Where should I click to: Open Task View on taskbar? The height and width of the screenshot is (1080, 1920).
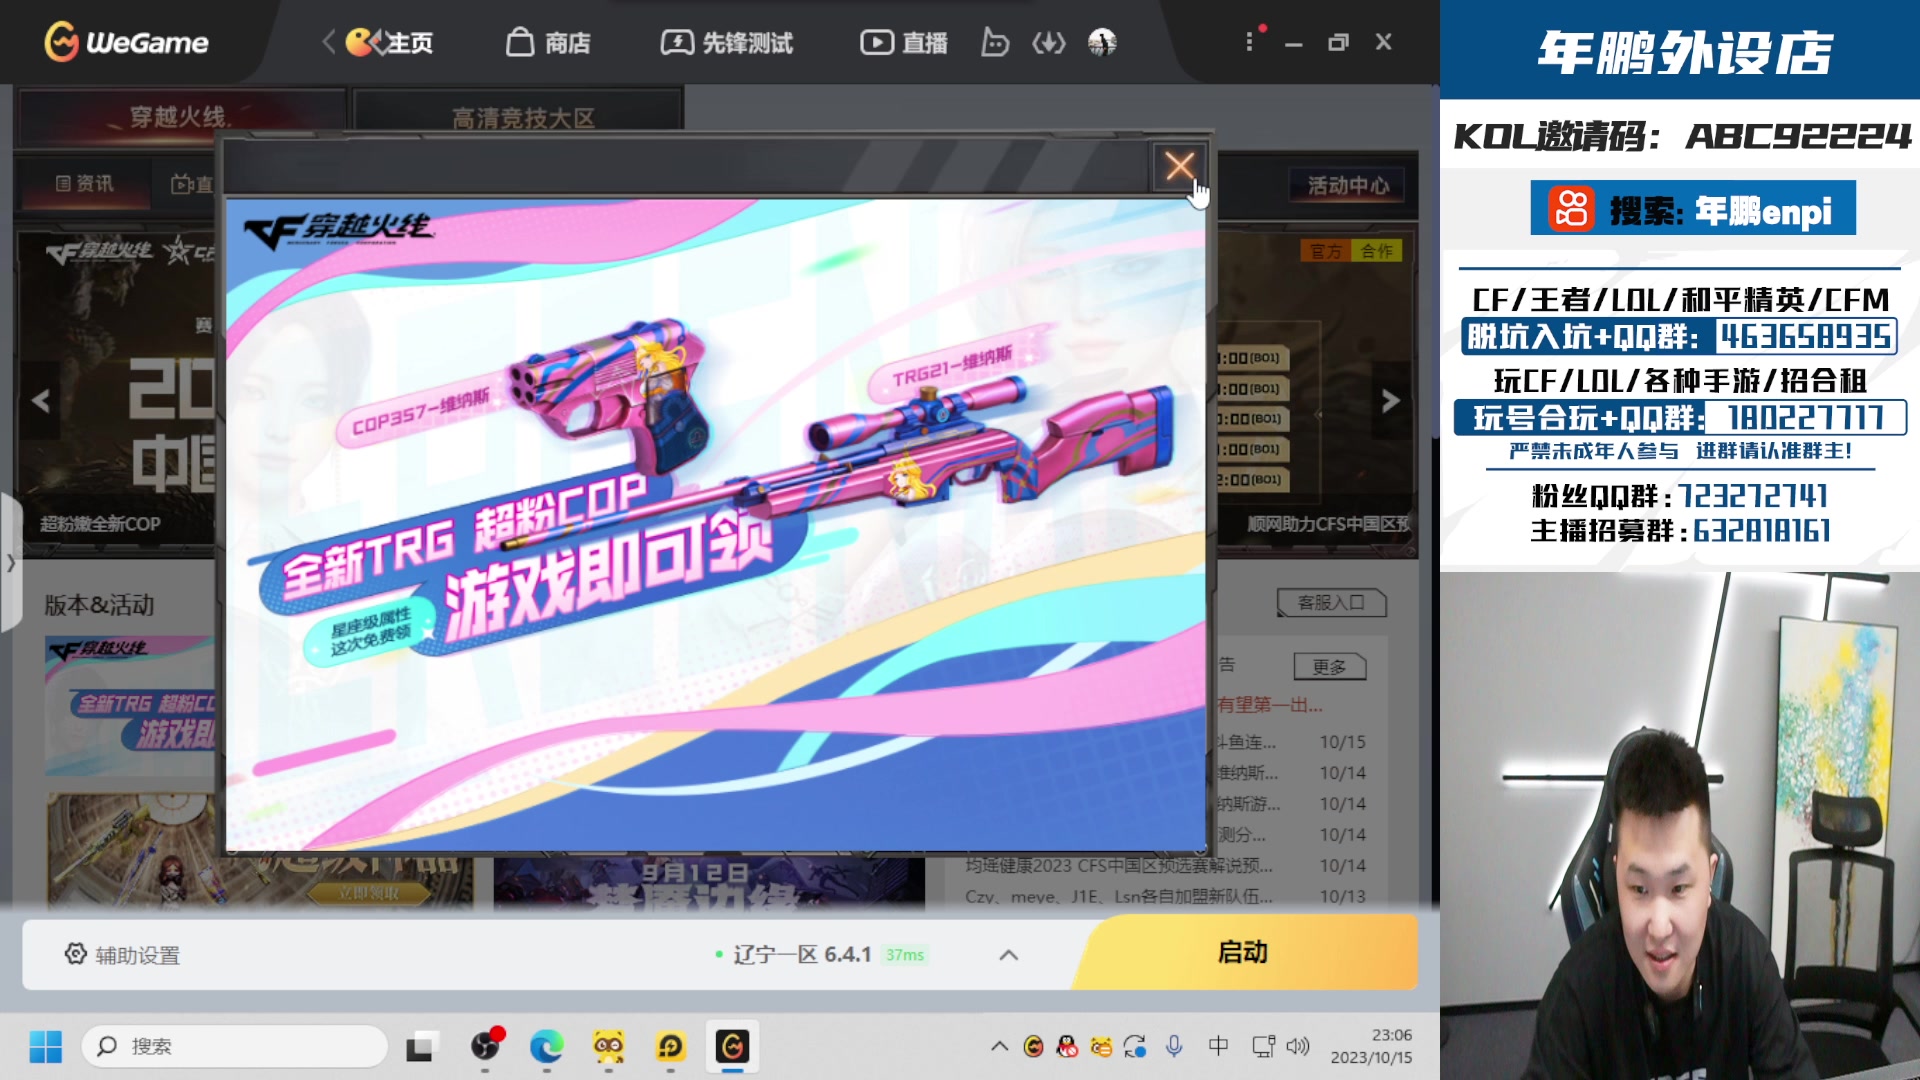pos(419,1047)
